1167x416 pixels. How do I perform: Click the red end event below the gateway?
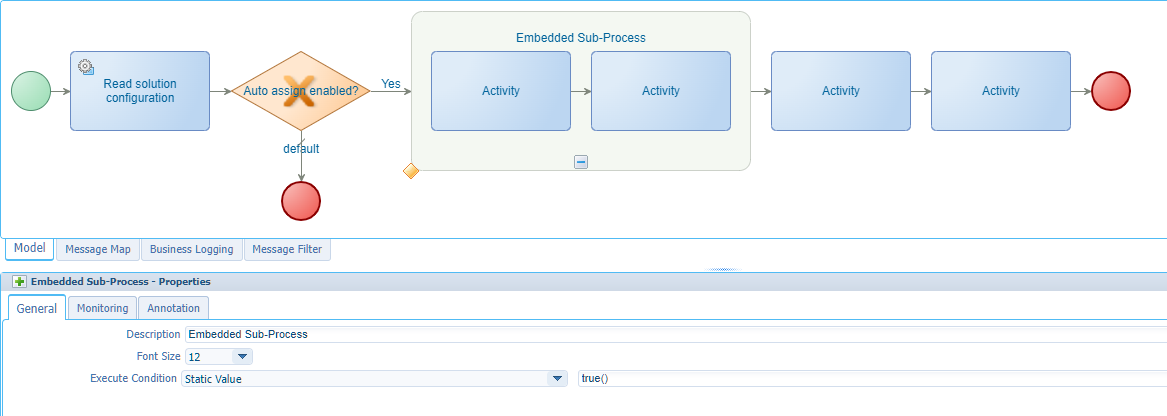[301, 201]
